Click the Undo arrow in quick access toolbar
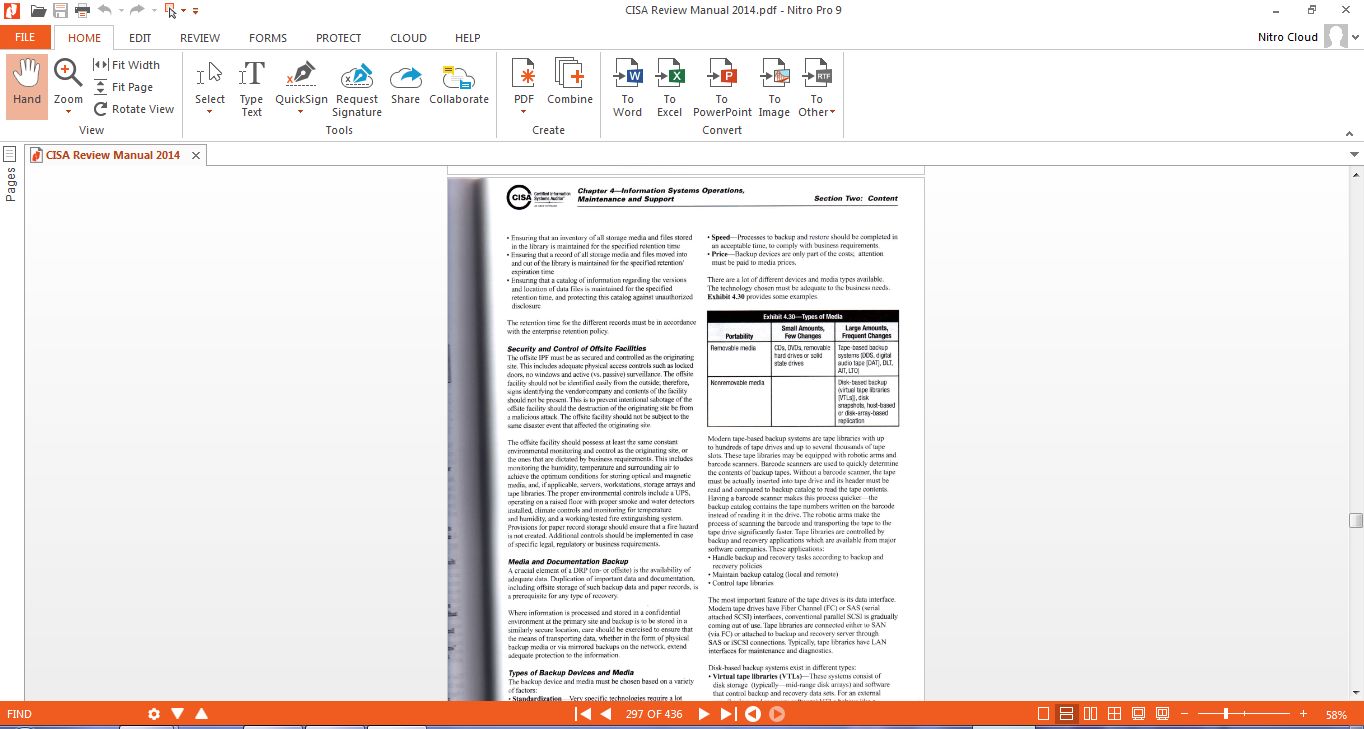This screenshot has height=729, width=1364. (x=103, y=10)
